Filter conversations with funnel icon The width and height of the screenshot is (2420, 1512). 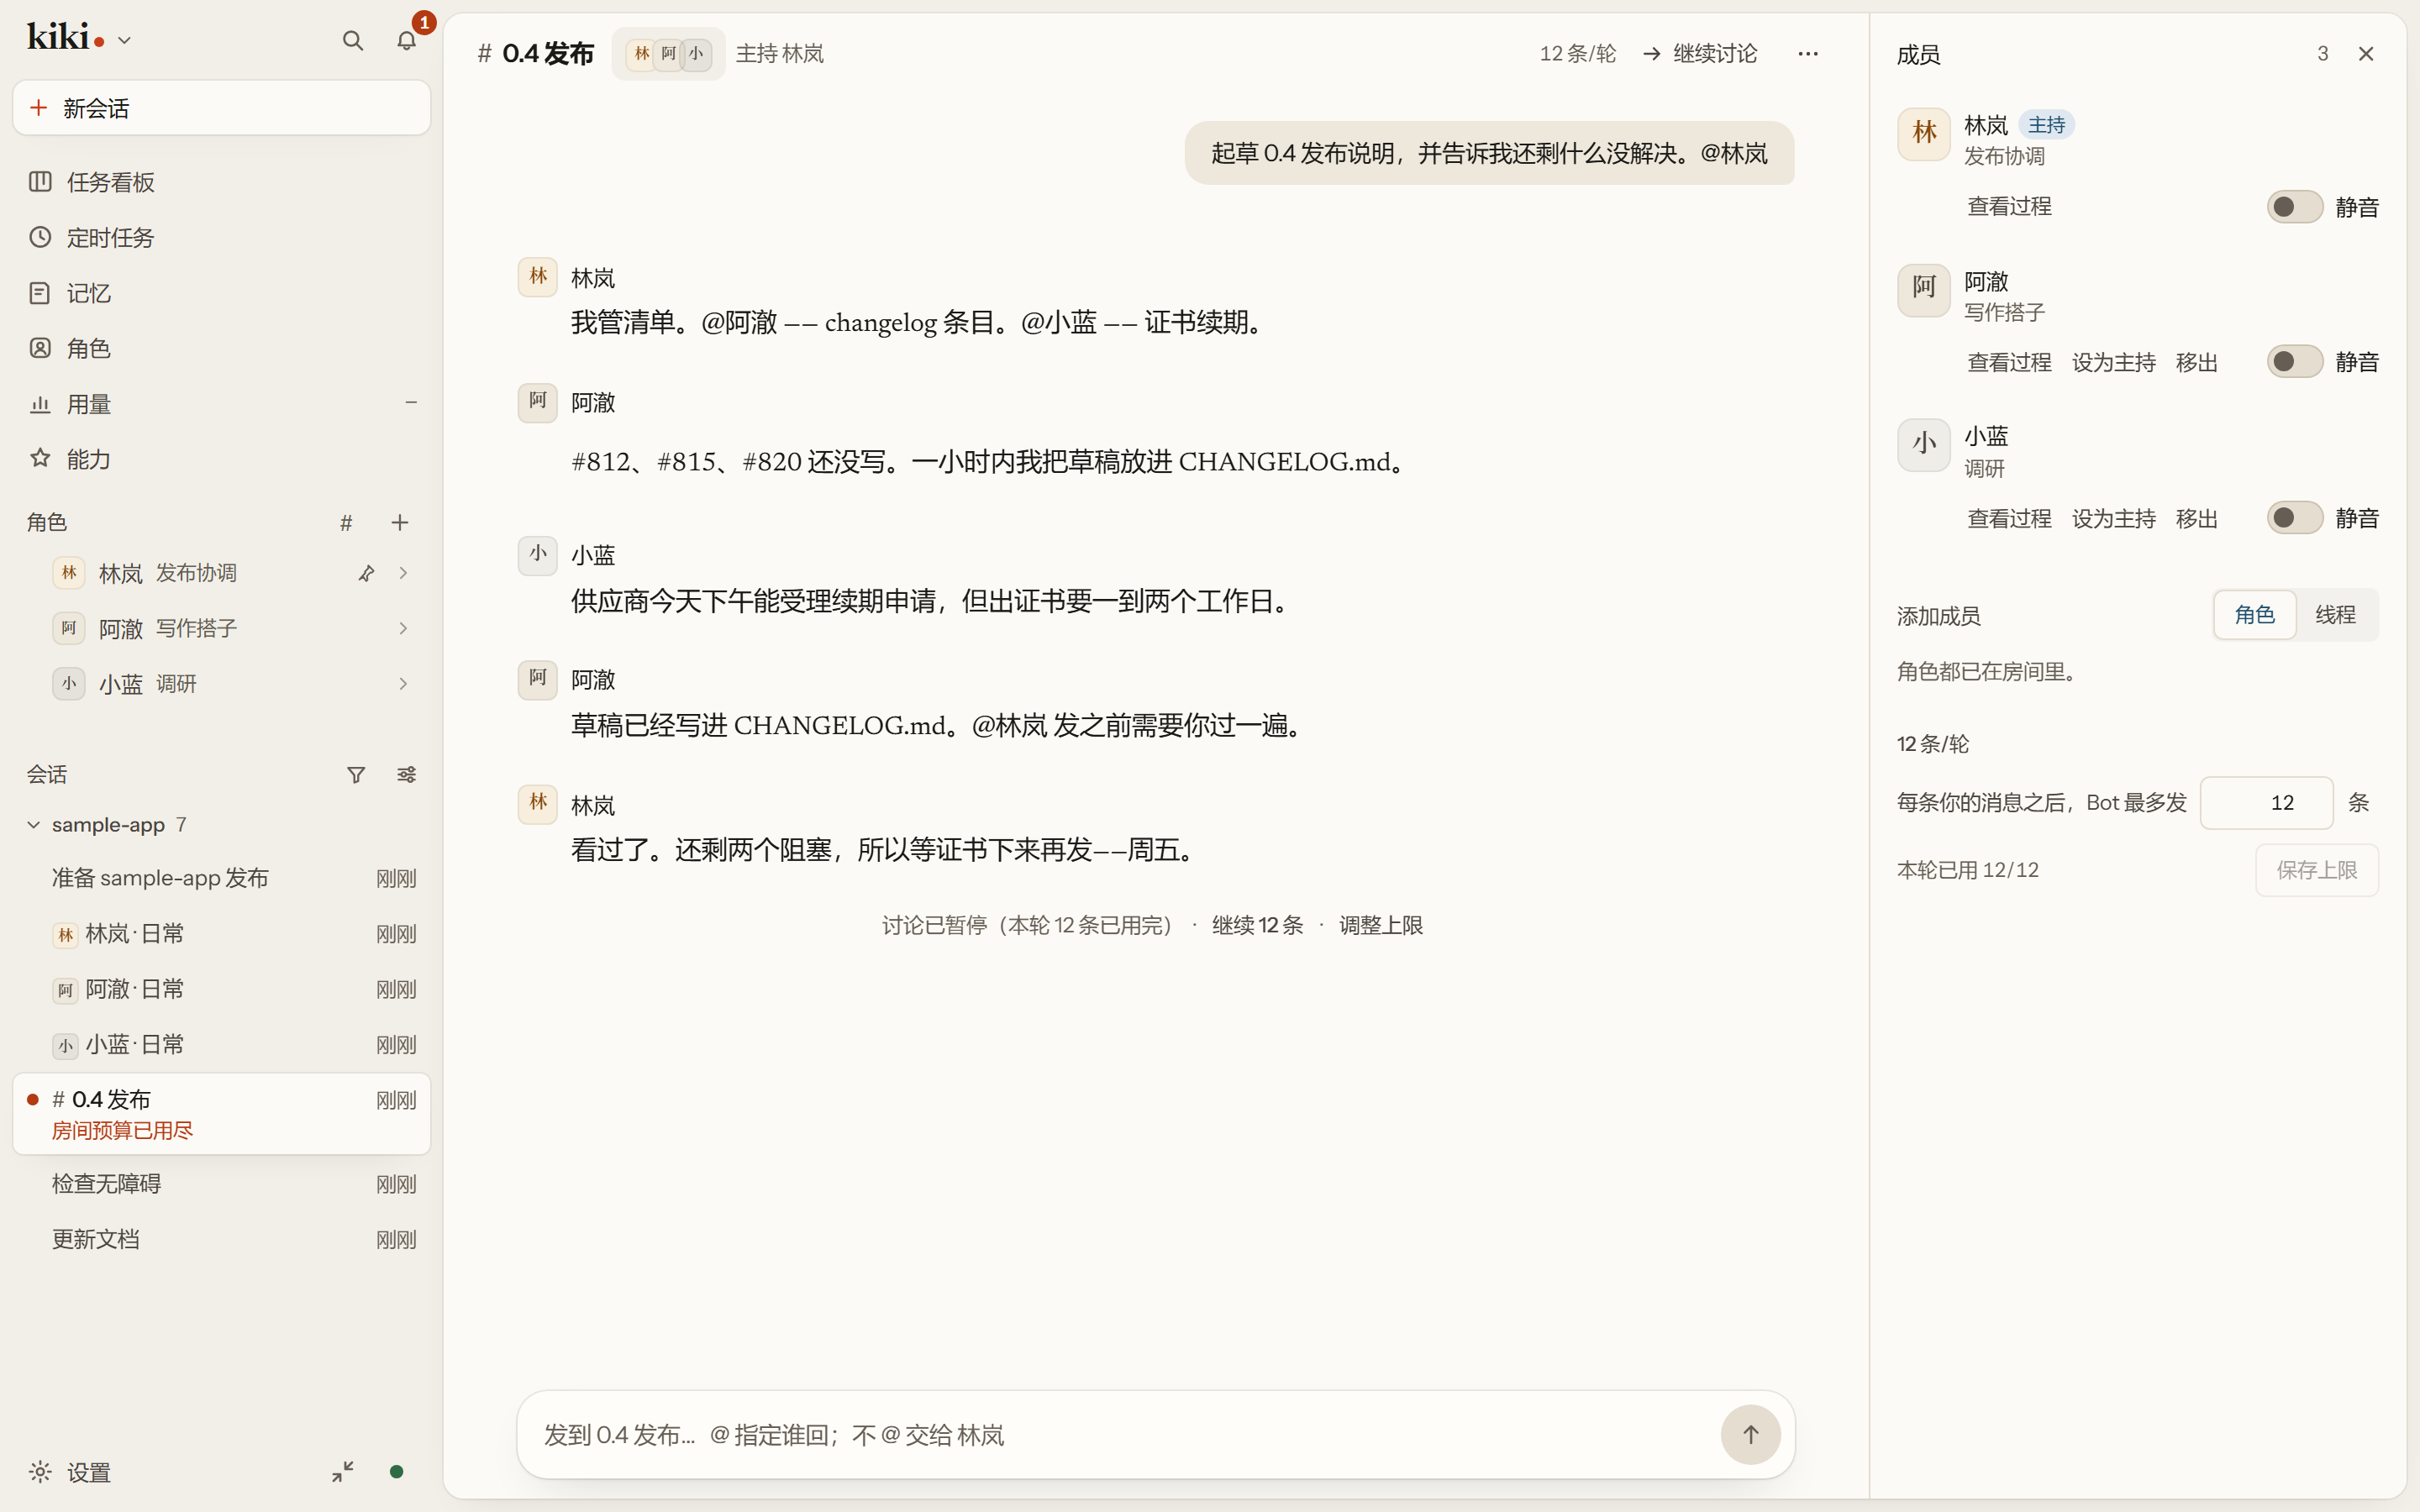[356, 774]
